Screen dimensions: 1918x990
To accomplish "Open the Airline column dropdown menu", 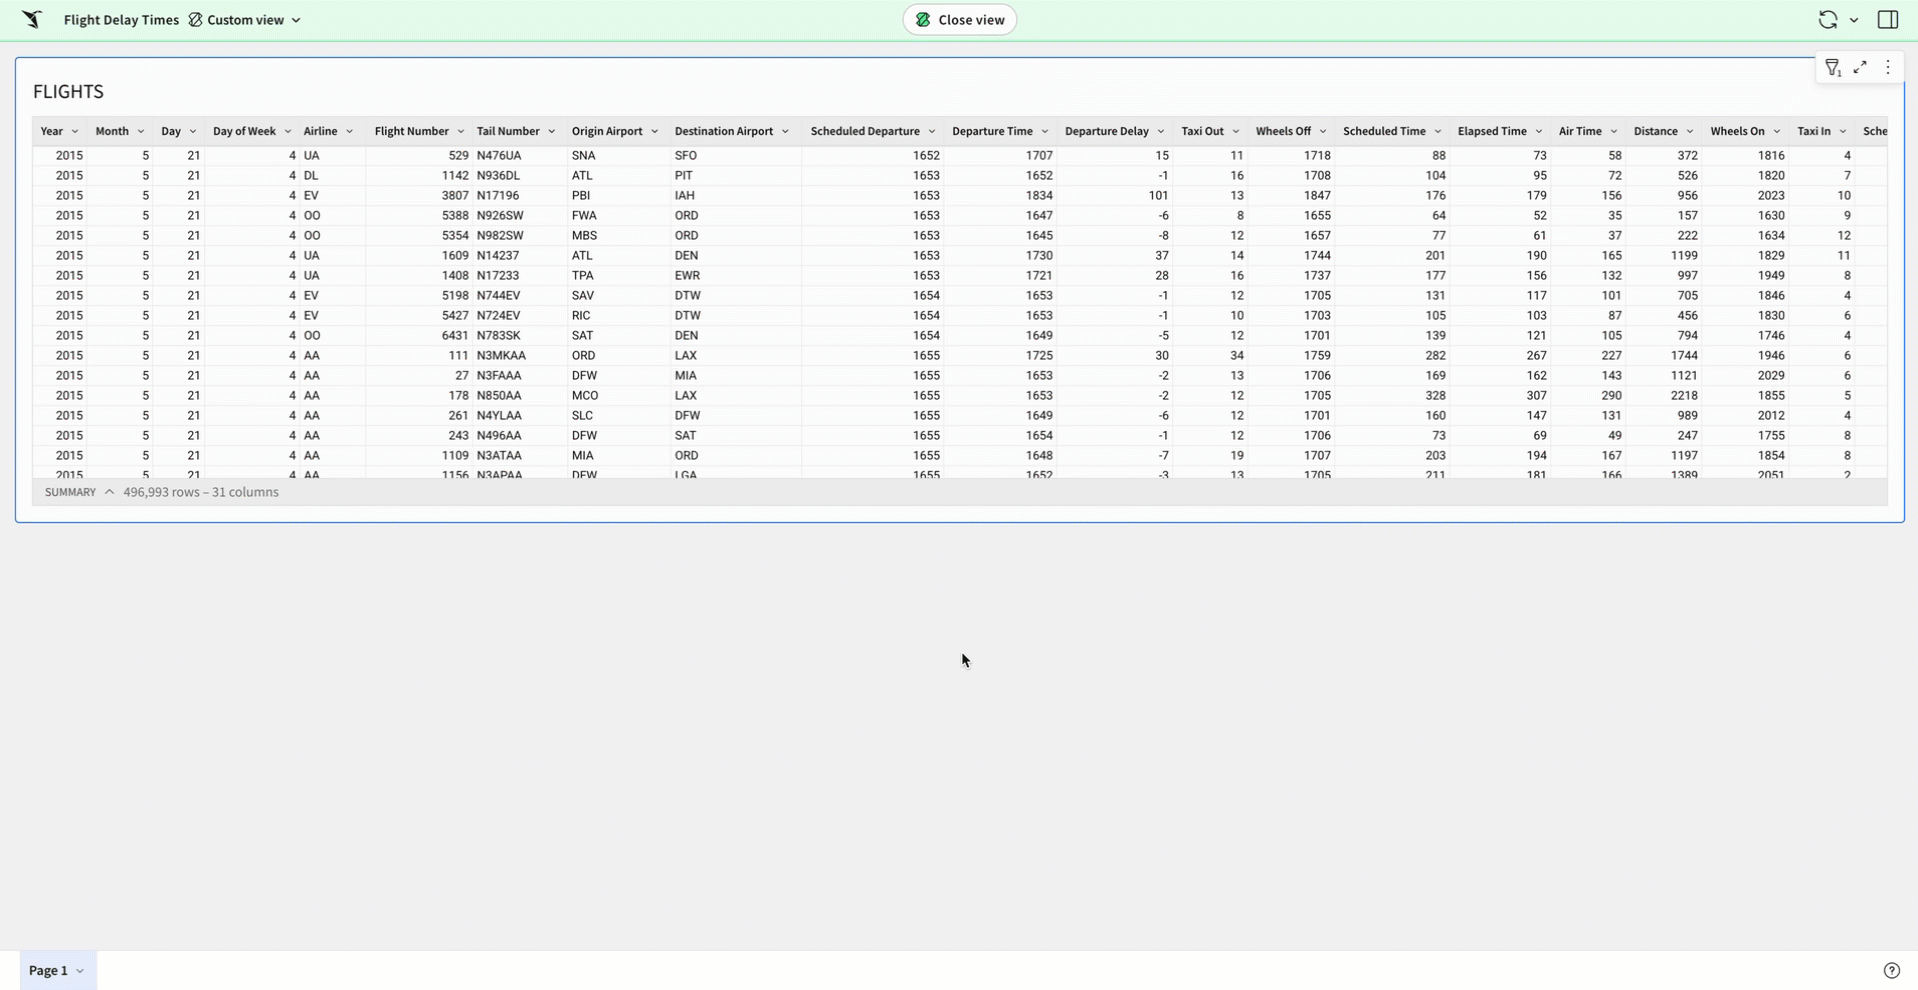I will [x=349, y=132].
